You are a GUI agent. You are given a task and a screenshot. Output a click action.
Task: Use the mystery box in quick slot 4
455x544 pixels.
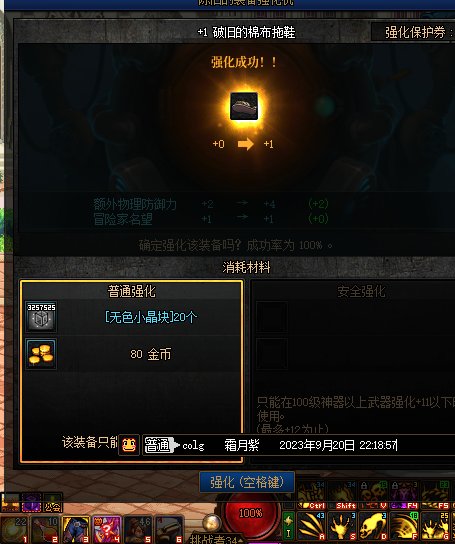(x=106, y=529)
